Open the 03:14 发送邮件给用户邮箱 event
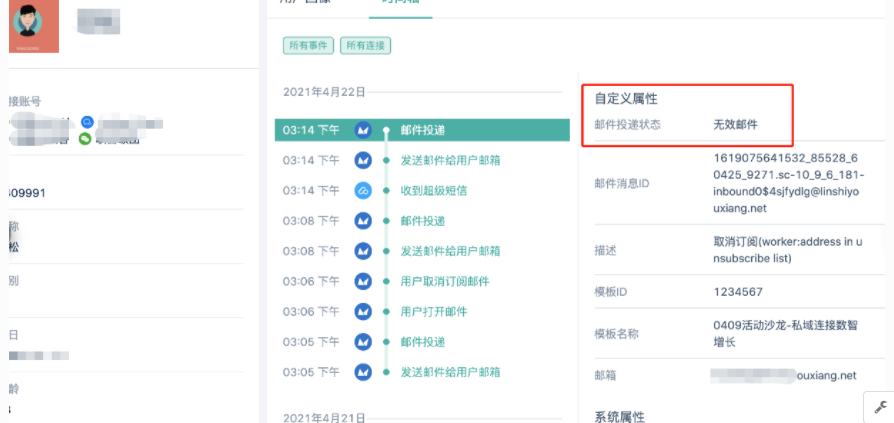The height and width of the screenshot is (423, 894). pyautogui.click(x=450, y=160)
